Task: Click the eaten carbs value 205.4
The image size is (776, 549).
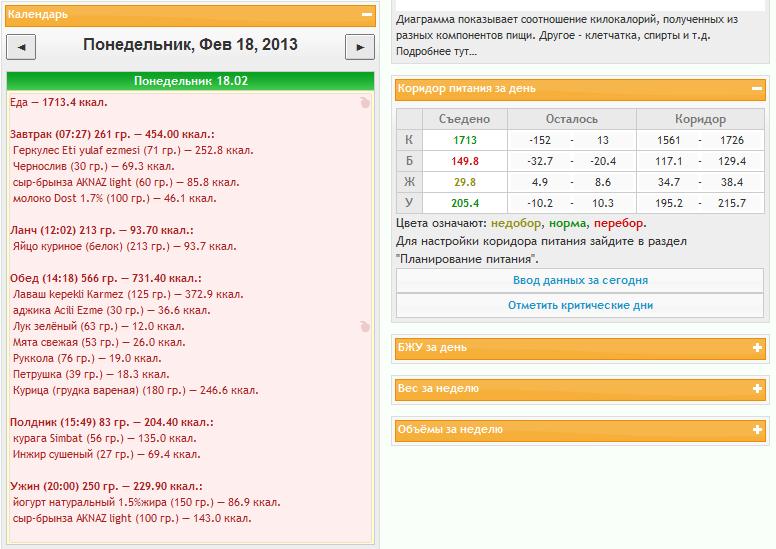Action: pos(465,203)
